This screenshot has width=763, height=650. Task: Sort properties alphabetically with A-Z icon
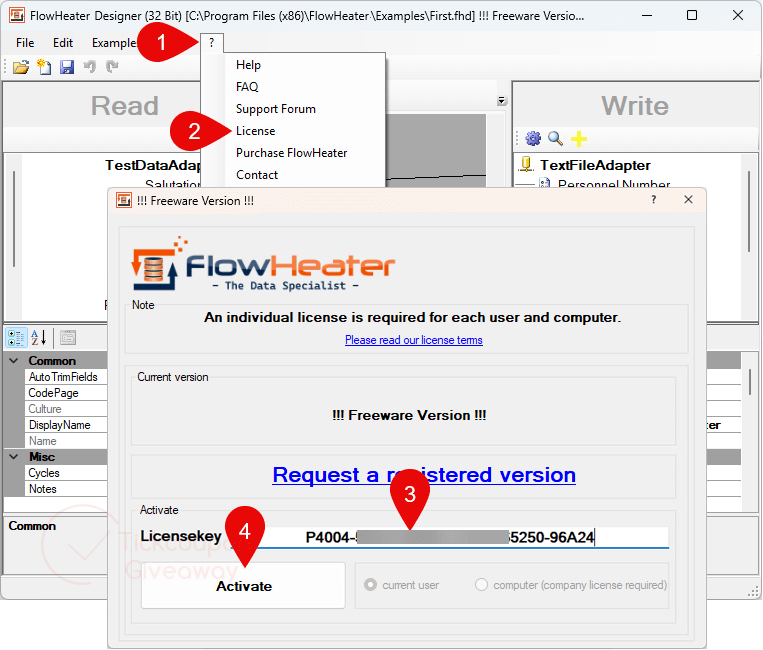(x=38, y=337)
